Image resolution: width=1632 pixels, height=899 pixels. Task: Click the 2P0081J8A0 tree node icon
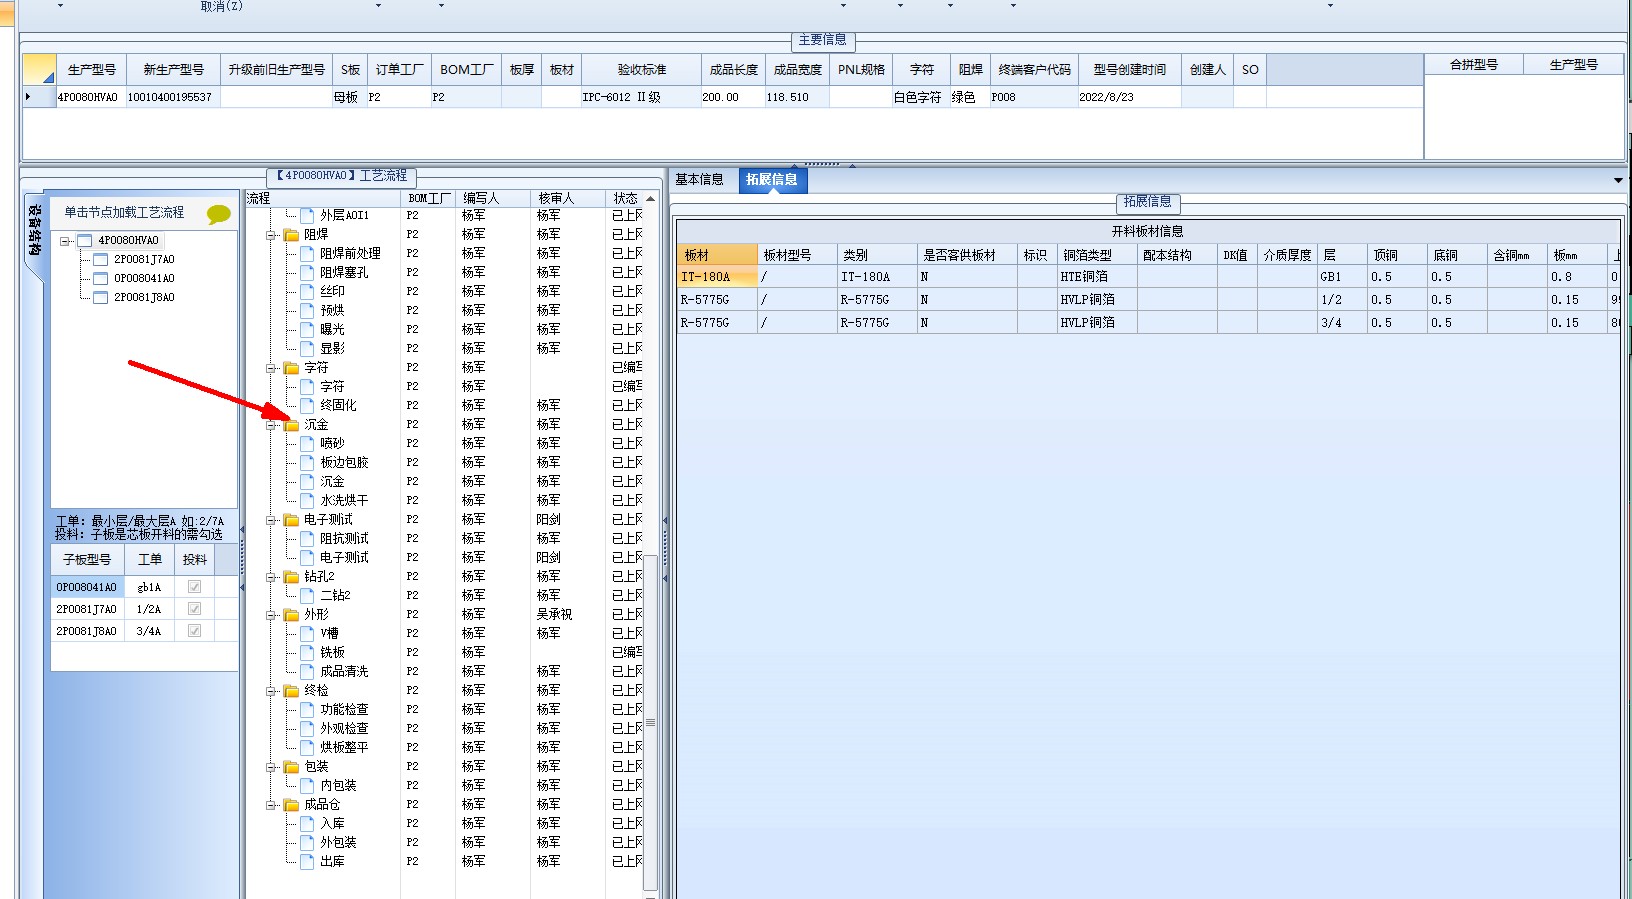coord(101,298)
